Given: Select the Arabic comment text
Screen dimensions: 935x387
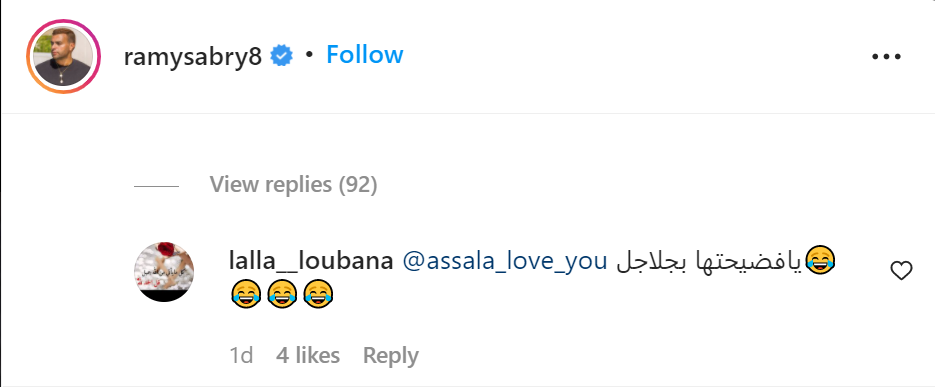Looking at the screenshot, I should [709, 263].
